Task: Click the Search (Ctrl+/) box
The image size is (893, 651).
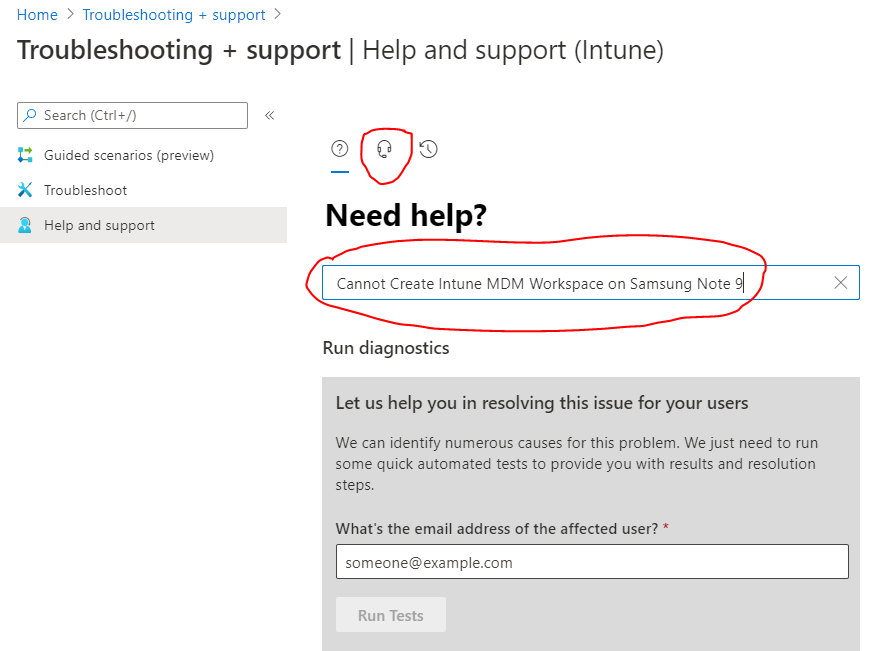Action: coord(132,116)
